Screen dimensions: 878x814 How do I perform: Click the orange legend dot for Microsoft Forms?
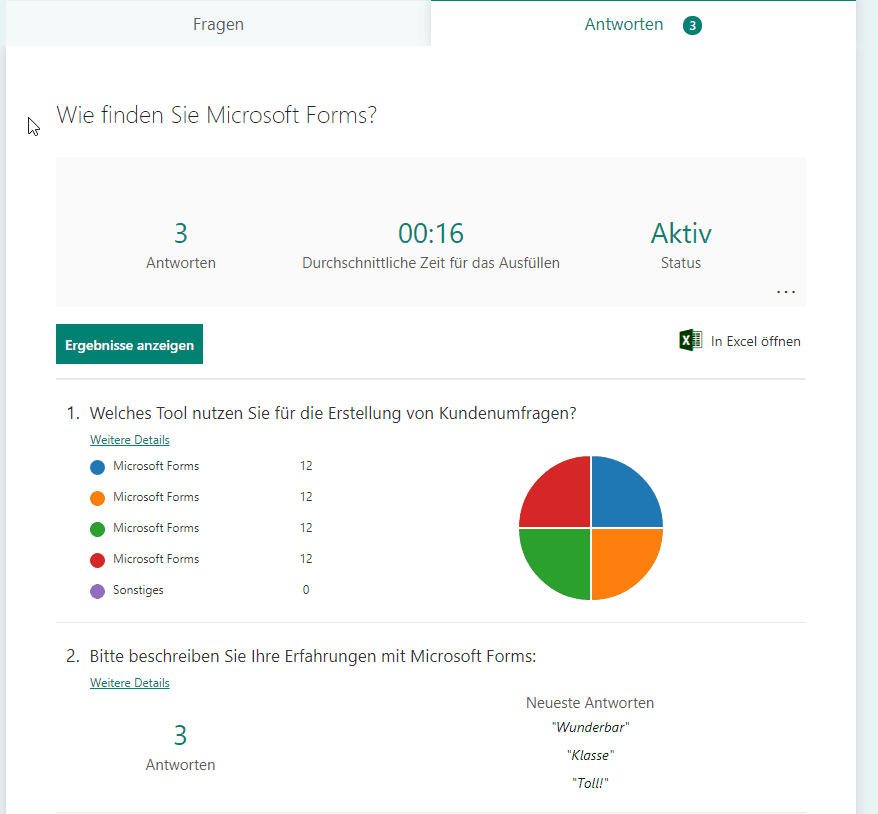pyautogui.click(x=97, y=498)
